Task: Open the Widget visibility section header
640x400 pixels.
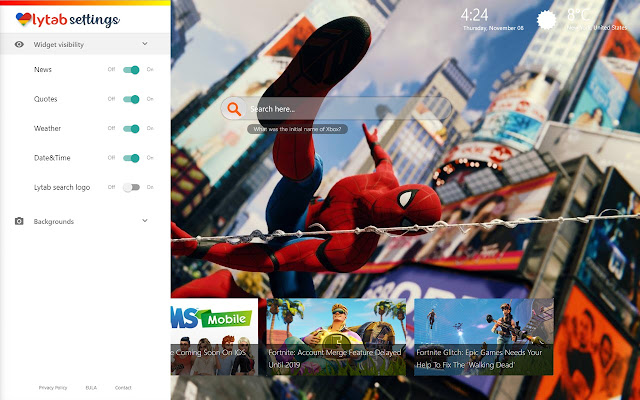Action: pyautogui.click(x=85, y=44)
